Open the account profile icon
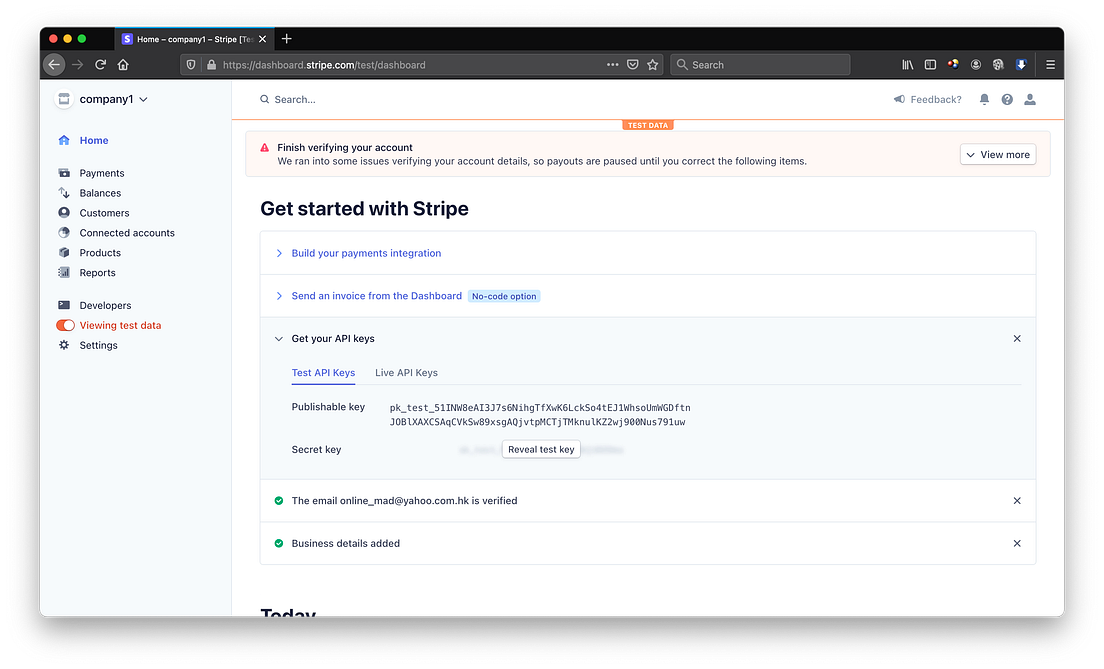The height and width of the screenshot is (669, 1104). click(x=1030, y=99)
